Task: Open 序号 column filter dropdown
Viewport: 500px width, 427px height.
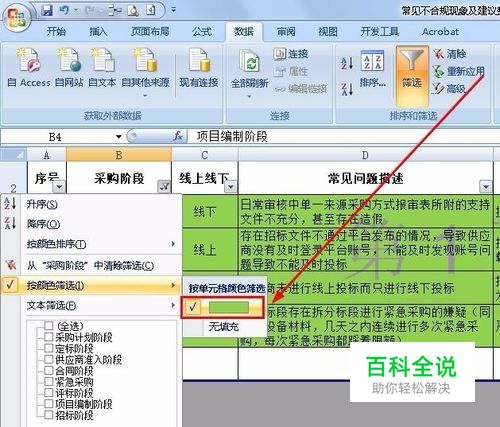Action: coord(59,187)
